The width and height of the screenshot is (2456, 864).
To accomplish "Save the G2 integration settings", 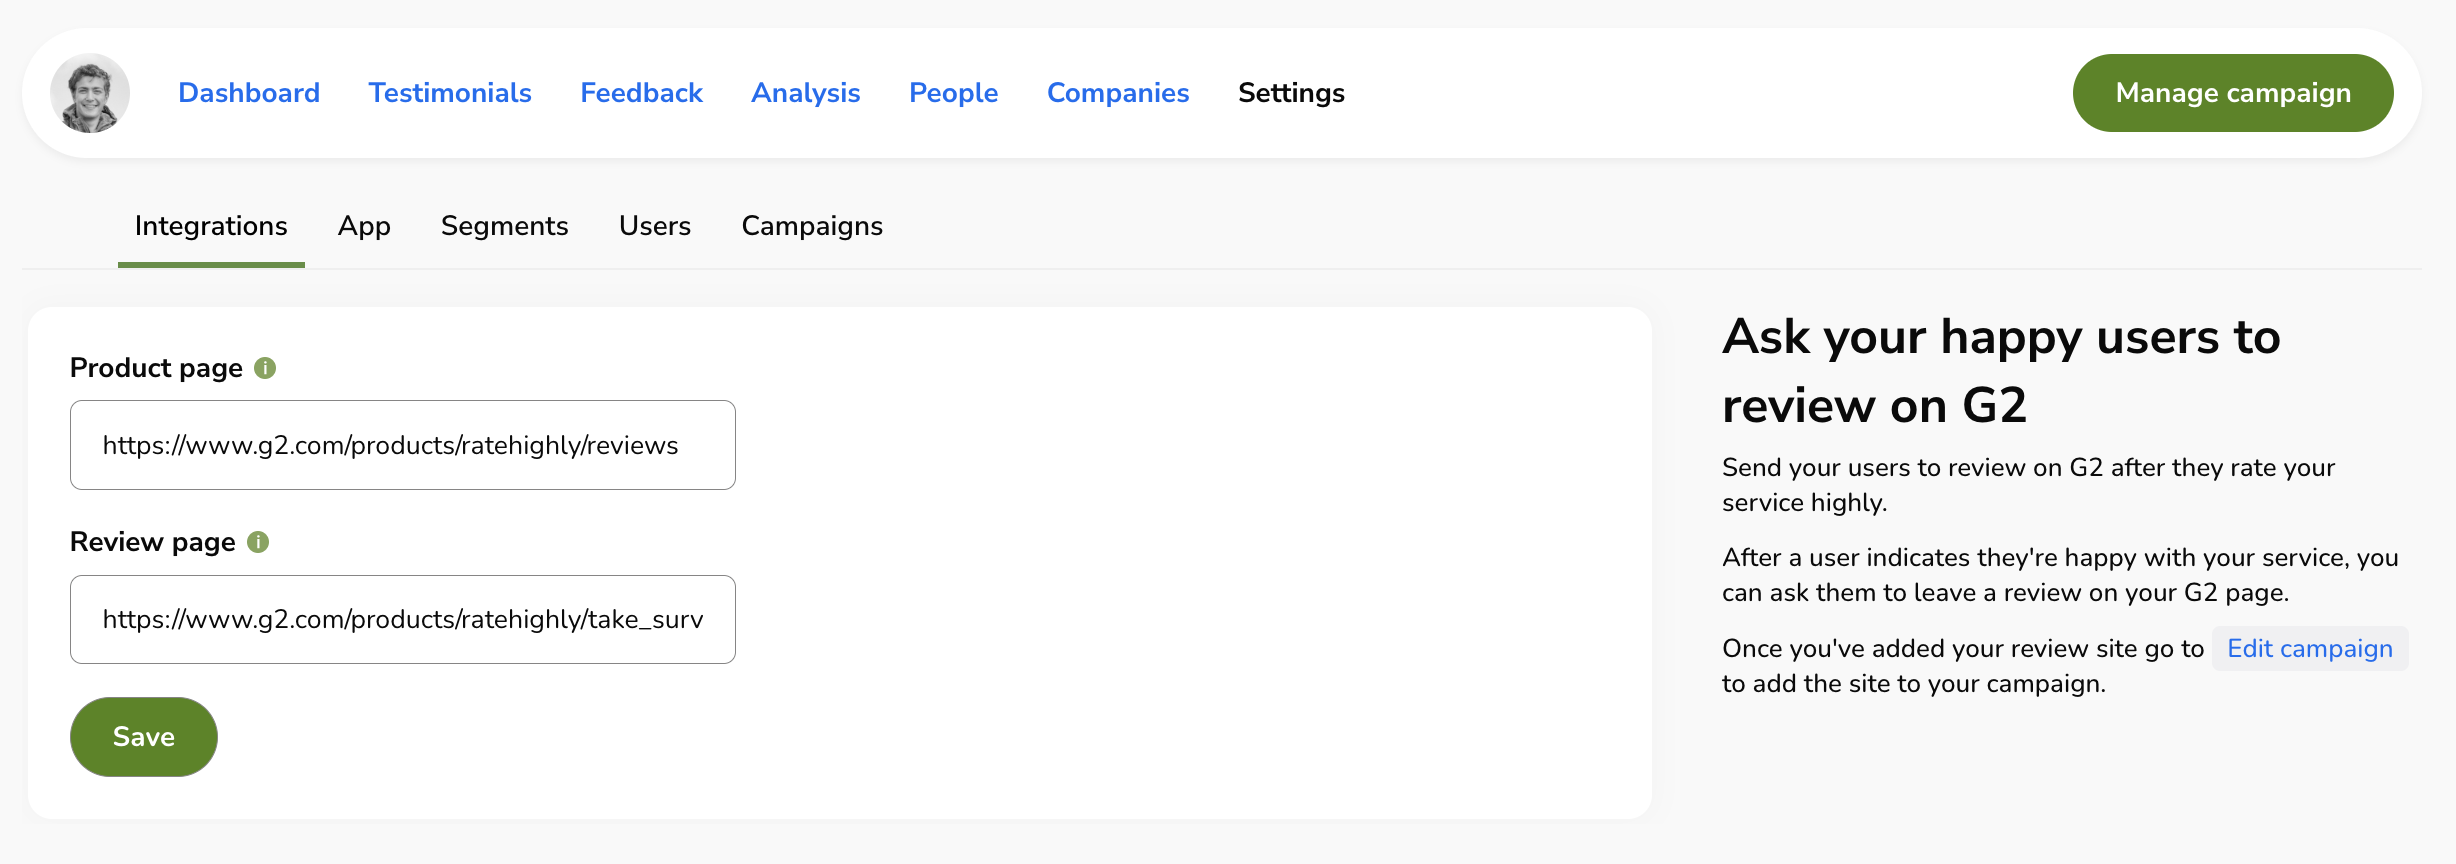I will [x=144, y=737].
